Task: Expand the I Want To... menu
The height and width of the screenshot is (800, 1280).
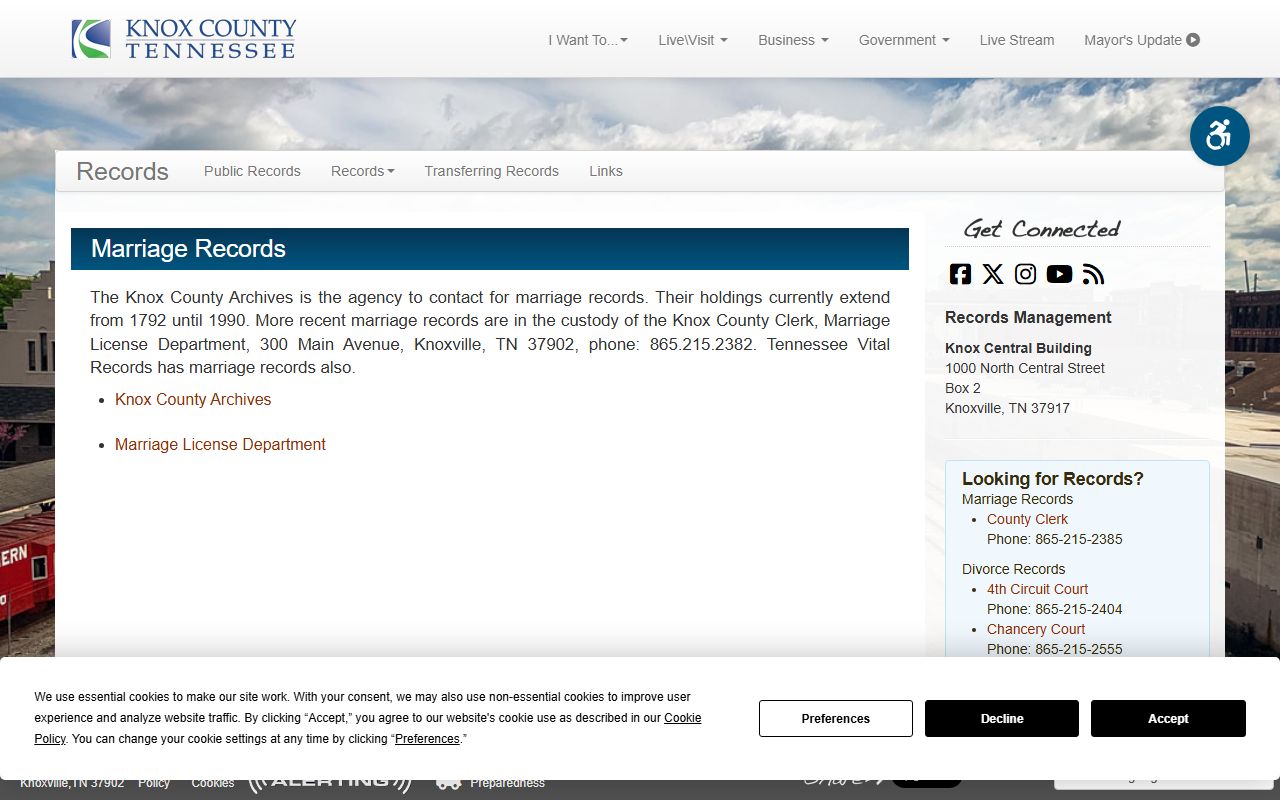Action: tap(588, 40)
